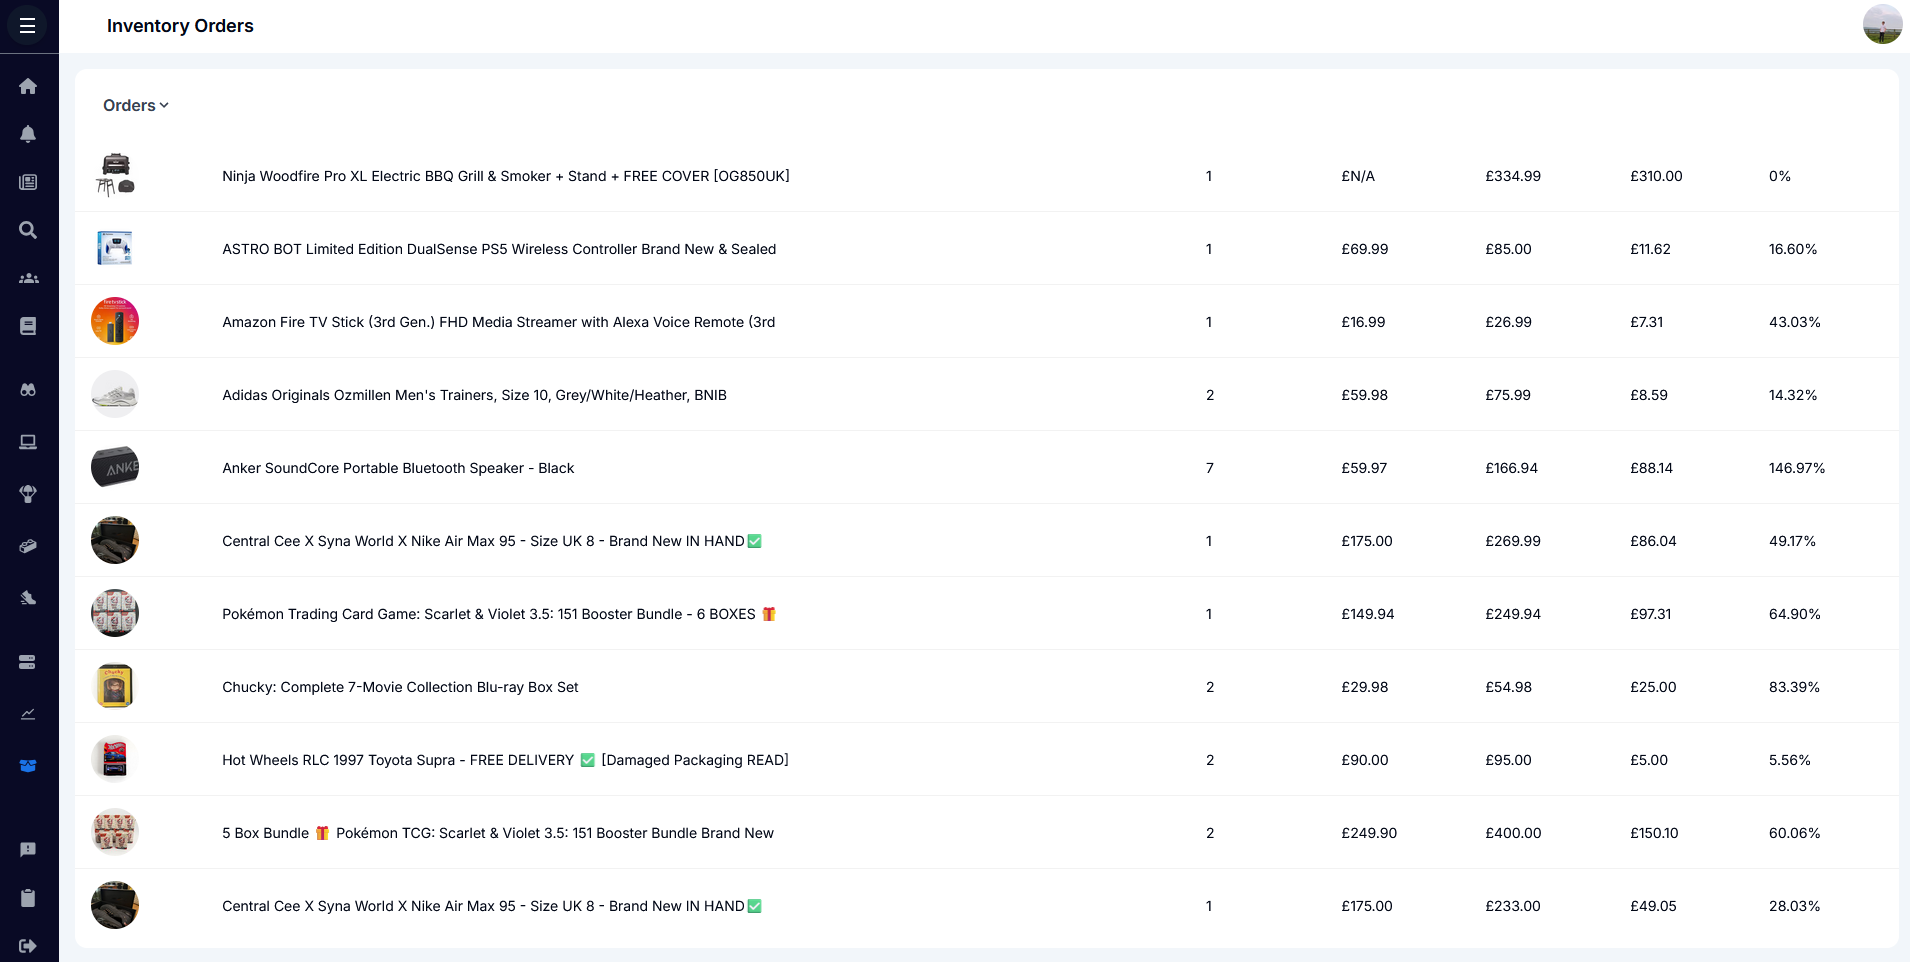Click the Chucky Blu-ray box set thumbnail
Viewport: 1910px width, 962px height.
[115, 686]
